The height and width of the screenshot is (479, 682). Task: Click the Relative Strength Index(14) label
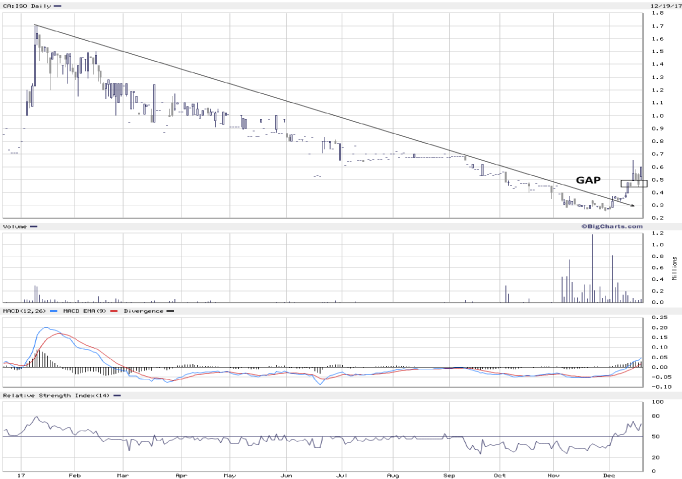[x=53, y=395]
